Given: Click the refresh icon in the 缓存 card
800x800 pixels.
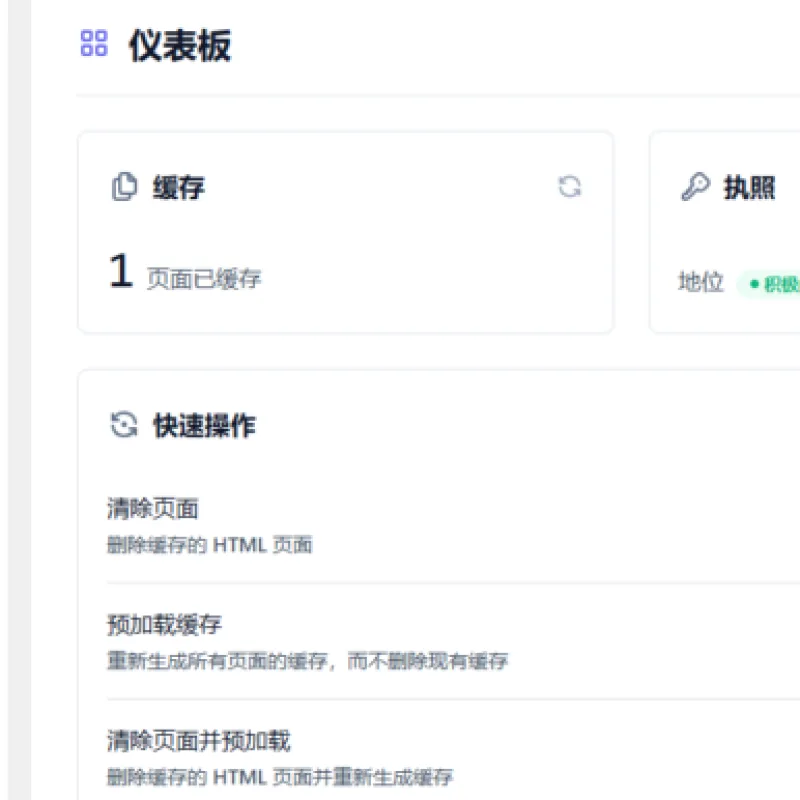Looking at the screenshot, I should pos(569,186).
